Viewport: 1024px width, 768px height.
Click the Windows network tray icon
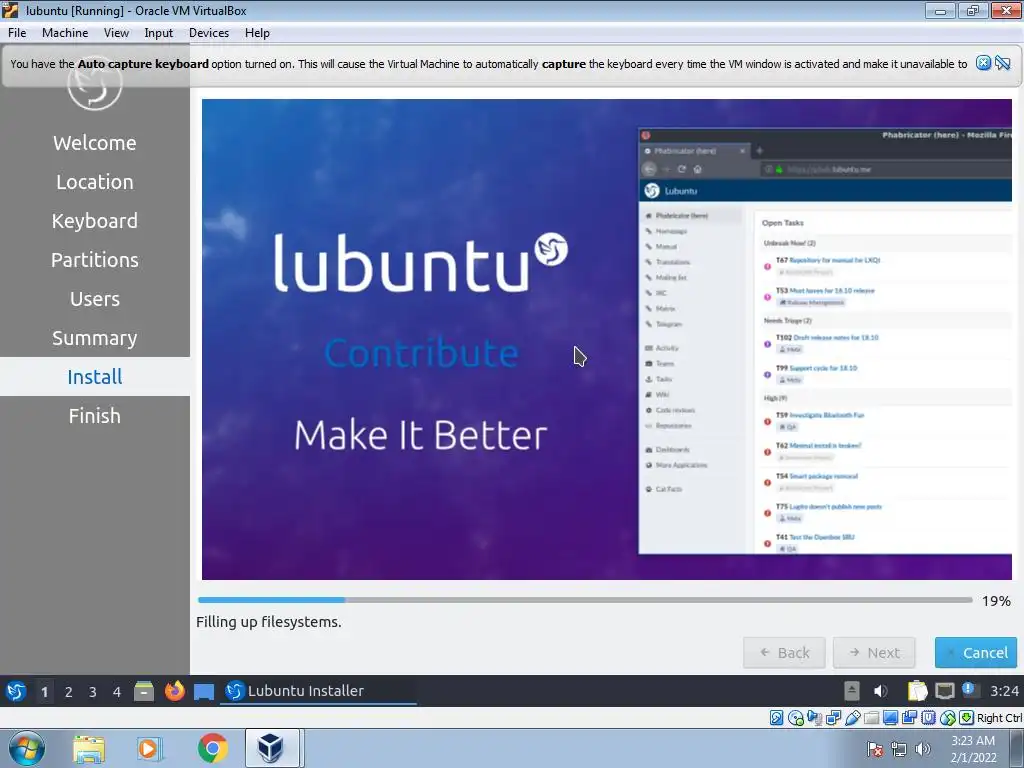pyautogui.click(x=899, y=749)
